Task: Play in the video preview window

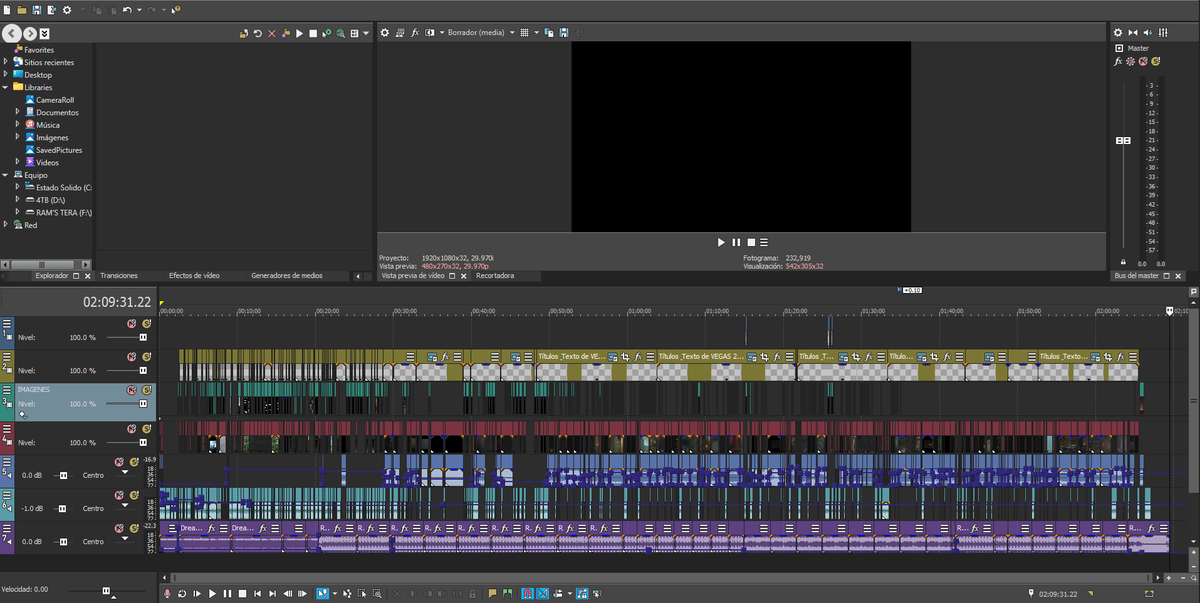Action: click(x=721, y=242)
